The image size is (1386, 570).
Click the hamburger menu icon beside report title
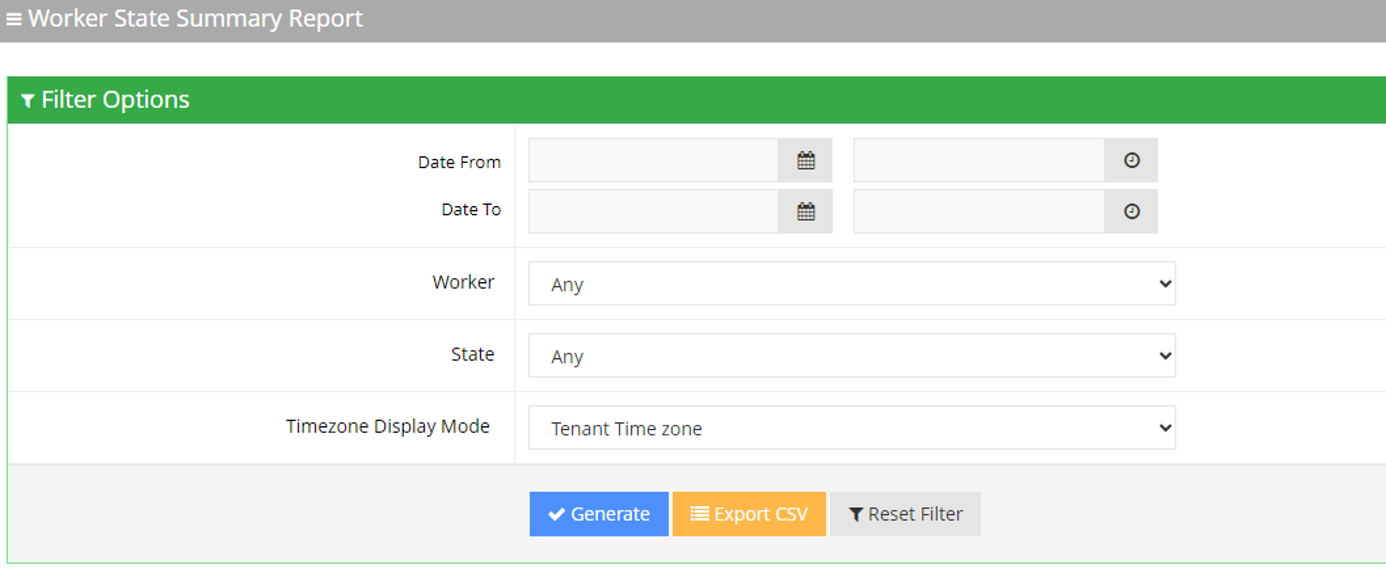click(x=14, y=19)
